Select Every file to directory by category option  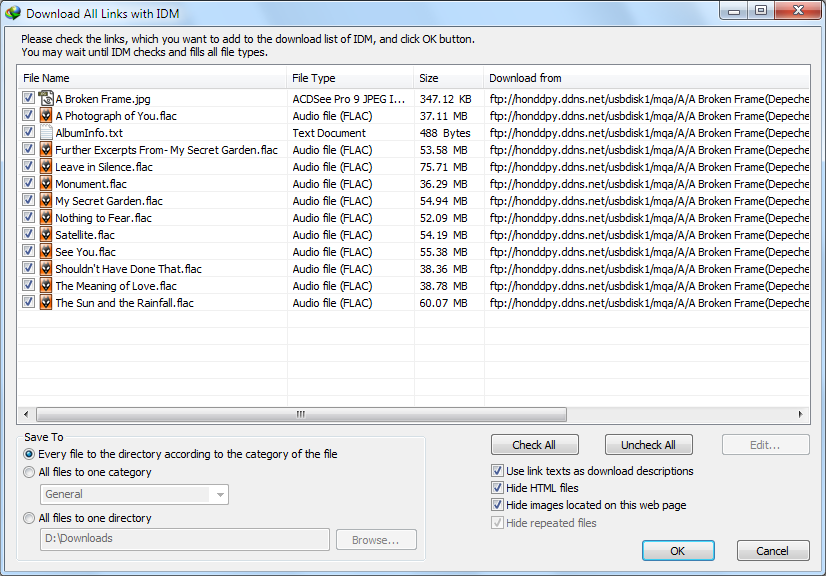tap(29, 454)
